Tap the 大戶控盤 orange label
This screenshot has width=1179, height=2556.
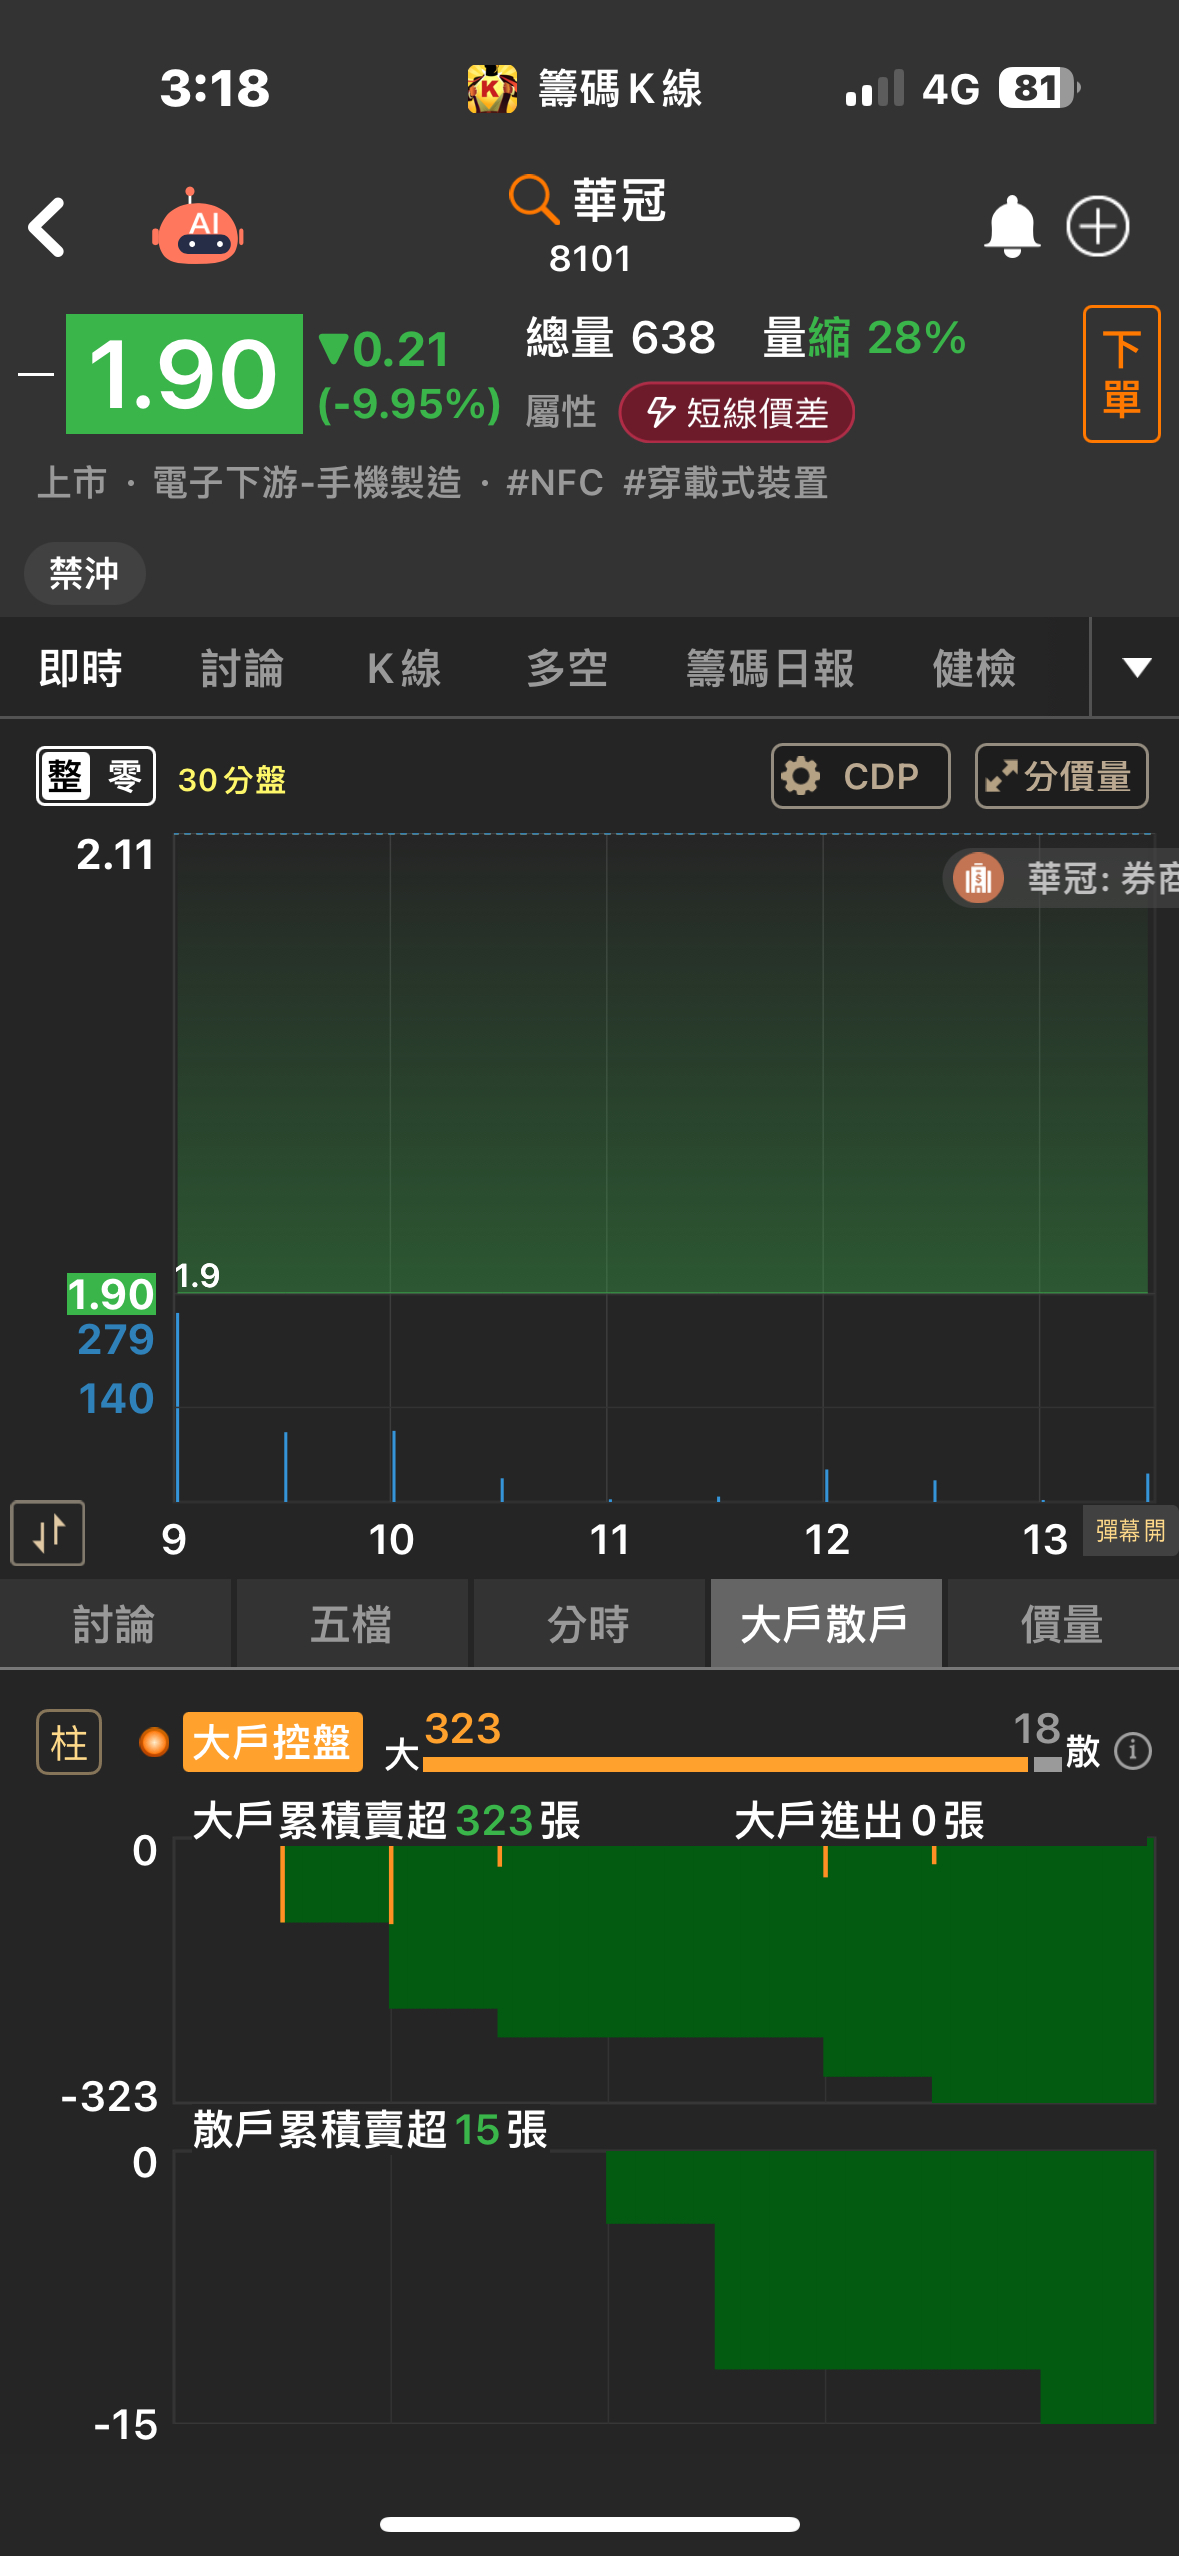point(272,1742)
